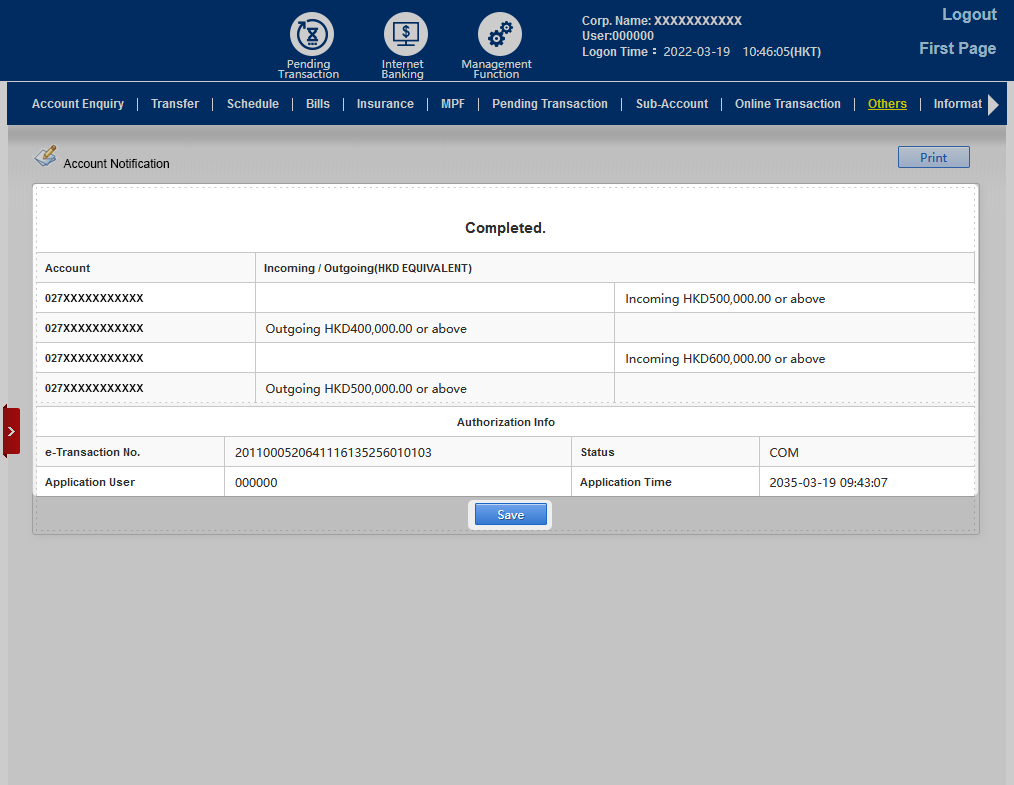Click the Corp. Name text
Viewport: 1014px width, 785px height.
662,21
